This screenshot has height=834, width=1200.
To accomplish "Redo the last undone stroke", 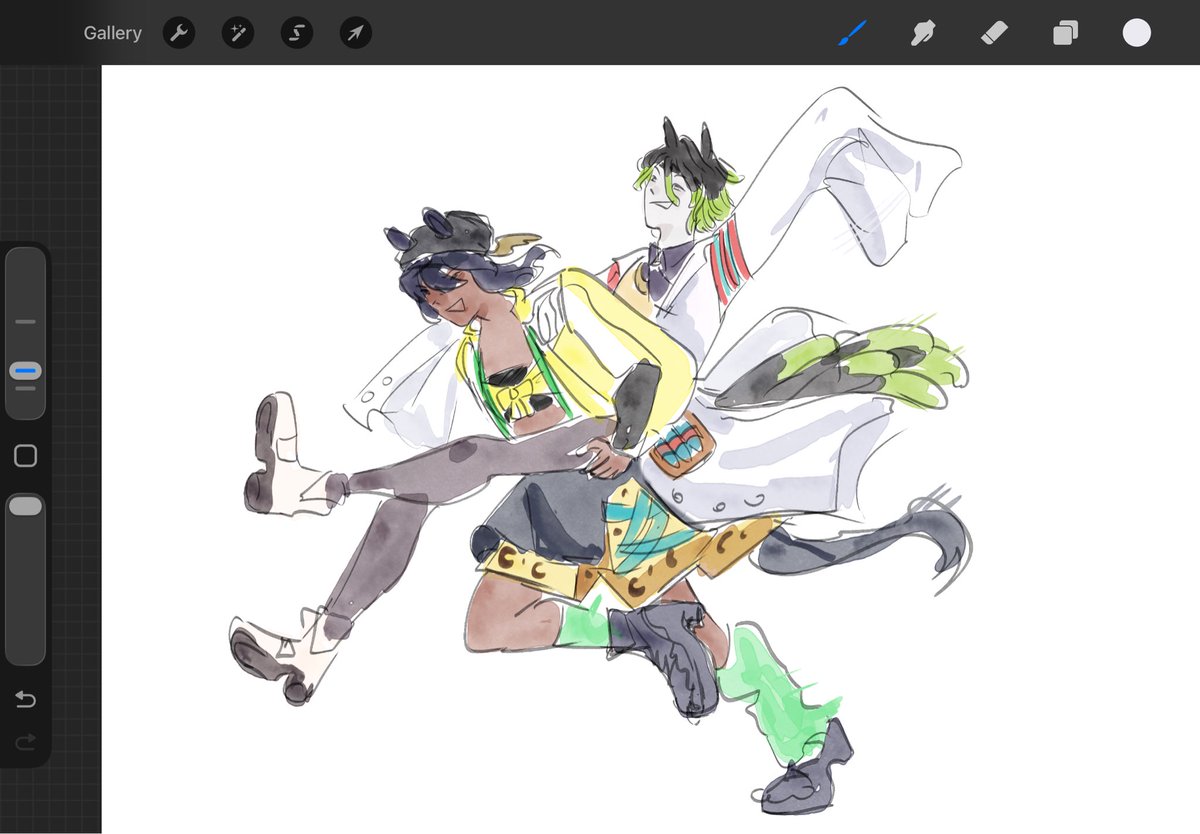I will point(26,741).
